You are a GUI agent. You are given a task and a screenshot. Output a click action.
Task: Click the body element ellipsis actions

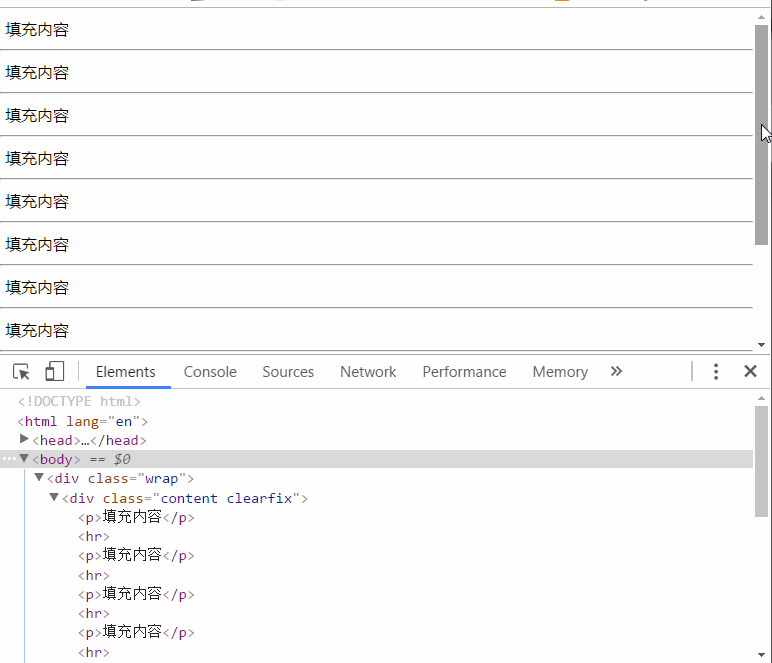pos(9,459)
